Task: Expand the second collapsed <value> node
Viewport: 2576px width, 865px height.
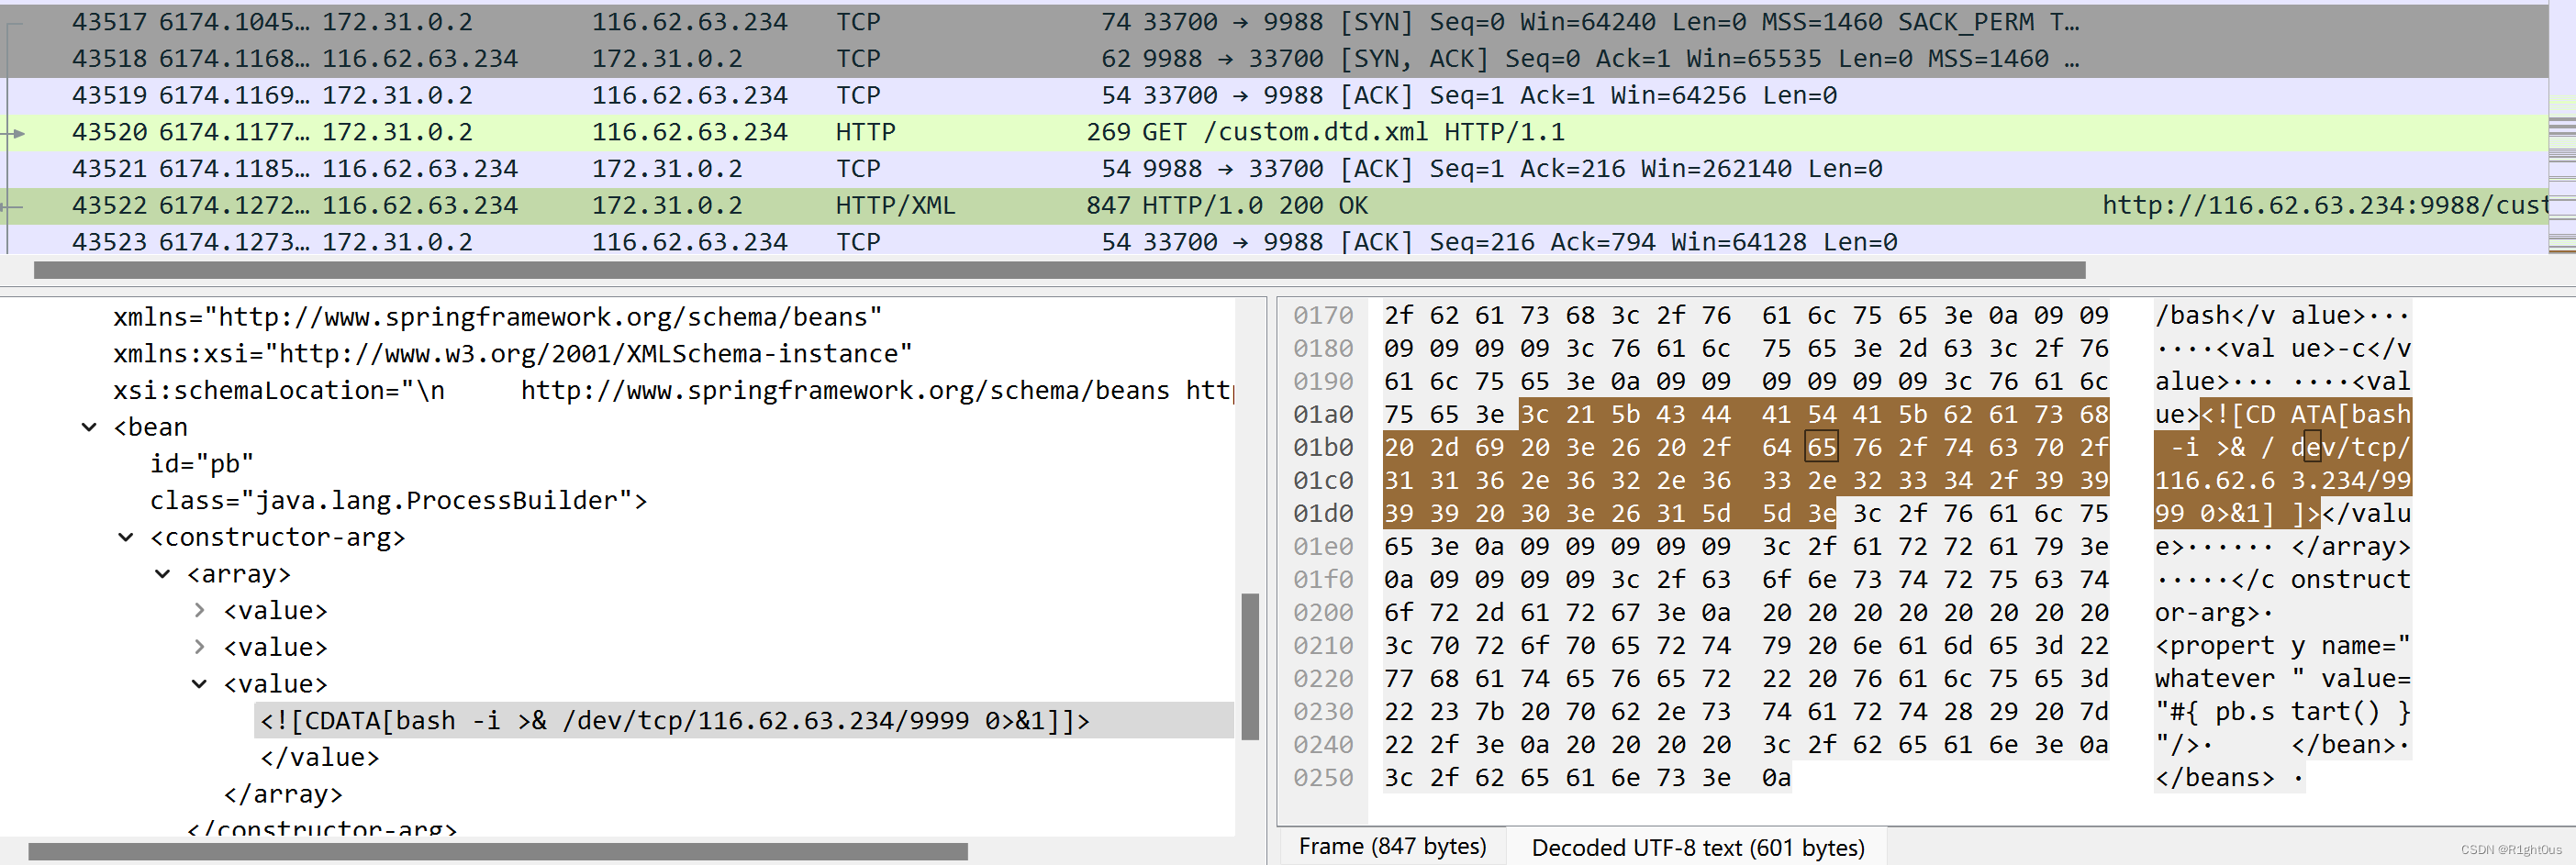Action: [x=199, y=647]
